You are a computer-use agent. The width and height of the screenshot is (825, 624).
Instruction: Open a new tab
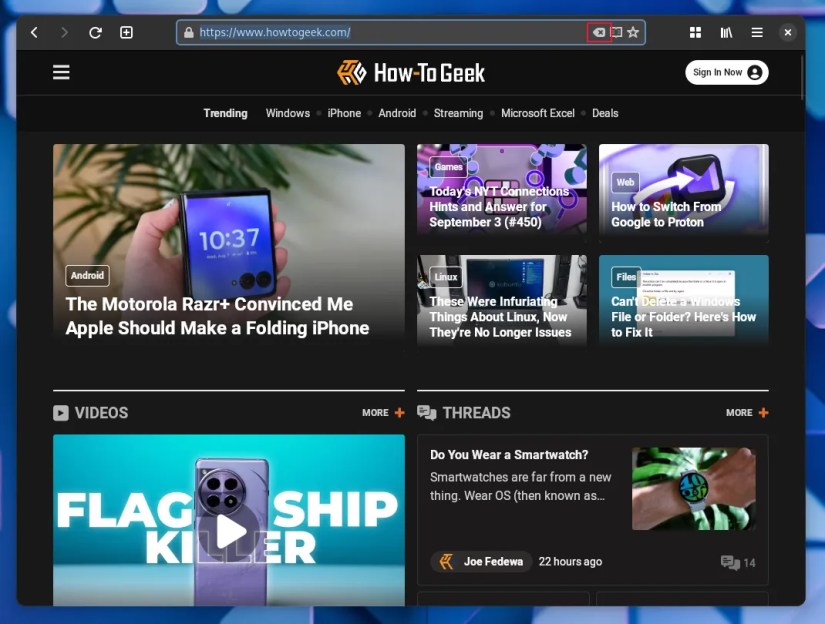(x=126, y=33)
